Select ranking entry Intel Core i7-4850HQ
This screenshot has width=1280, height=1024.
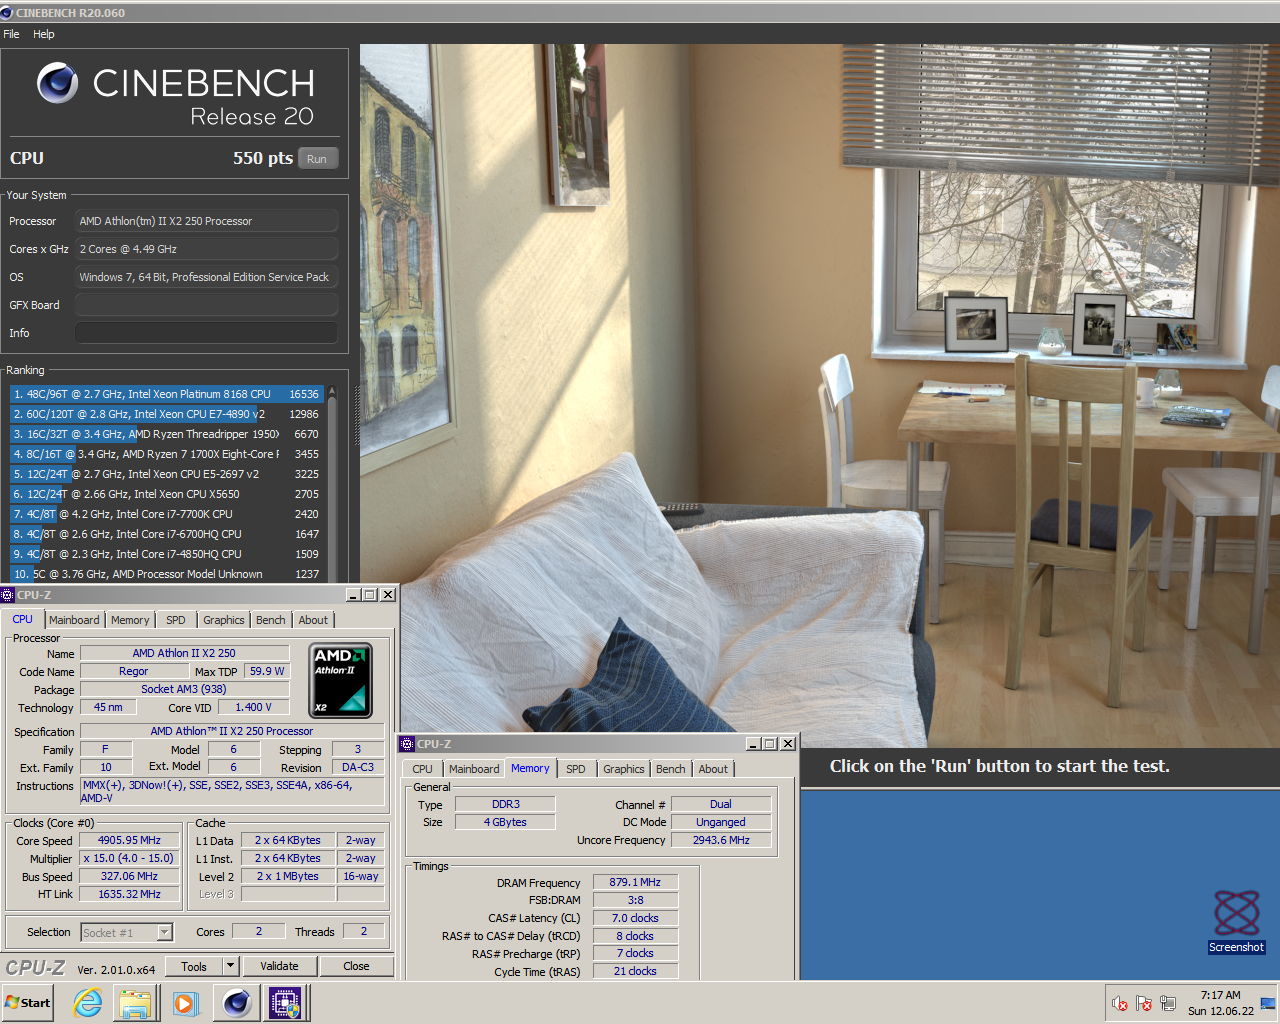click(165, 554)
